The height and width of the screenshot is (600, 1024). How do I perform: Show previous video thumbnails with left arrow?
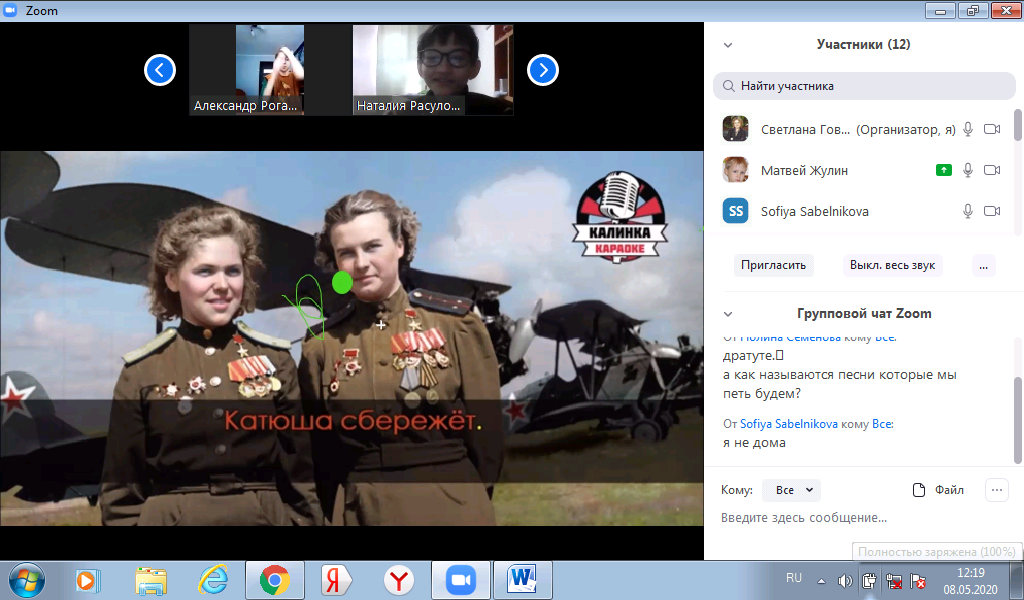click(x=160, y=70)
